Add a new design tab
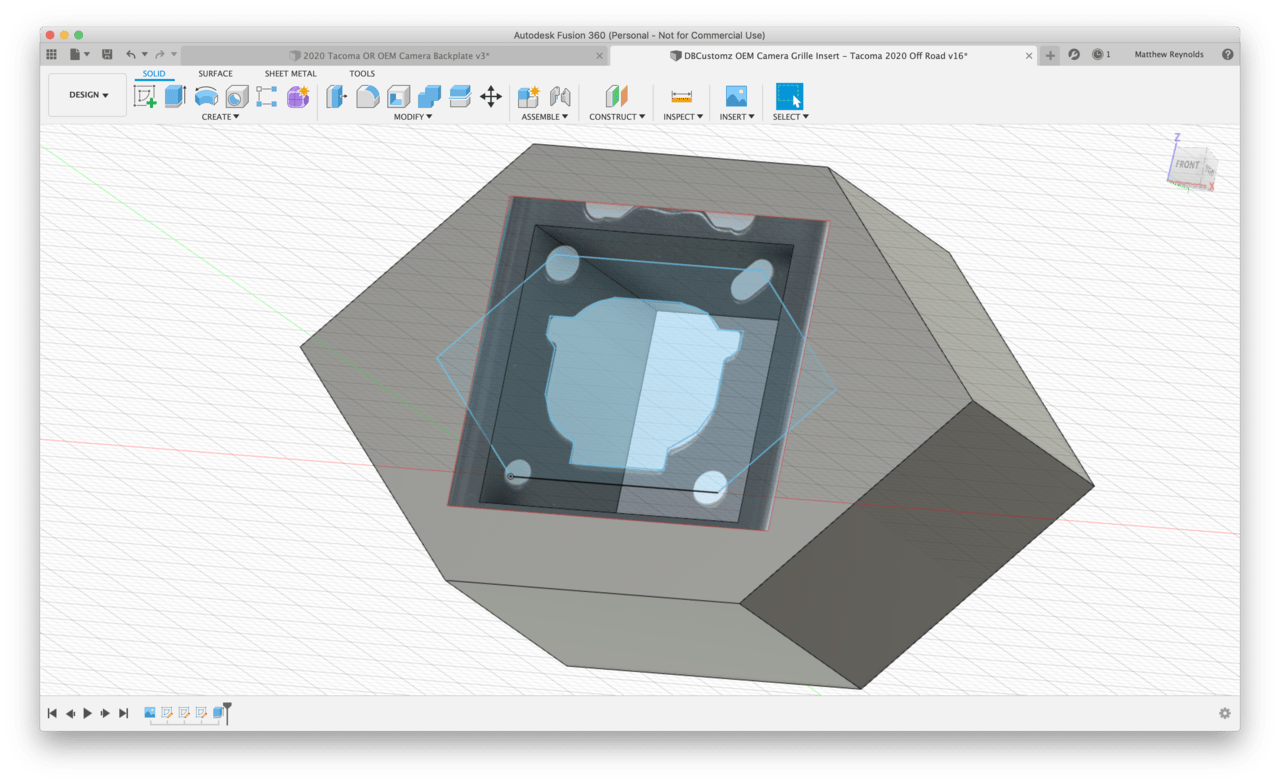The height and width of the screenshot is (784, 1280). click(x=1050, y=56)
